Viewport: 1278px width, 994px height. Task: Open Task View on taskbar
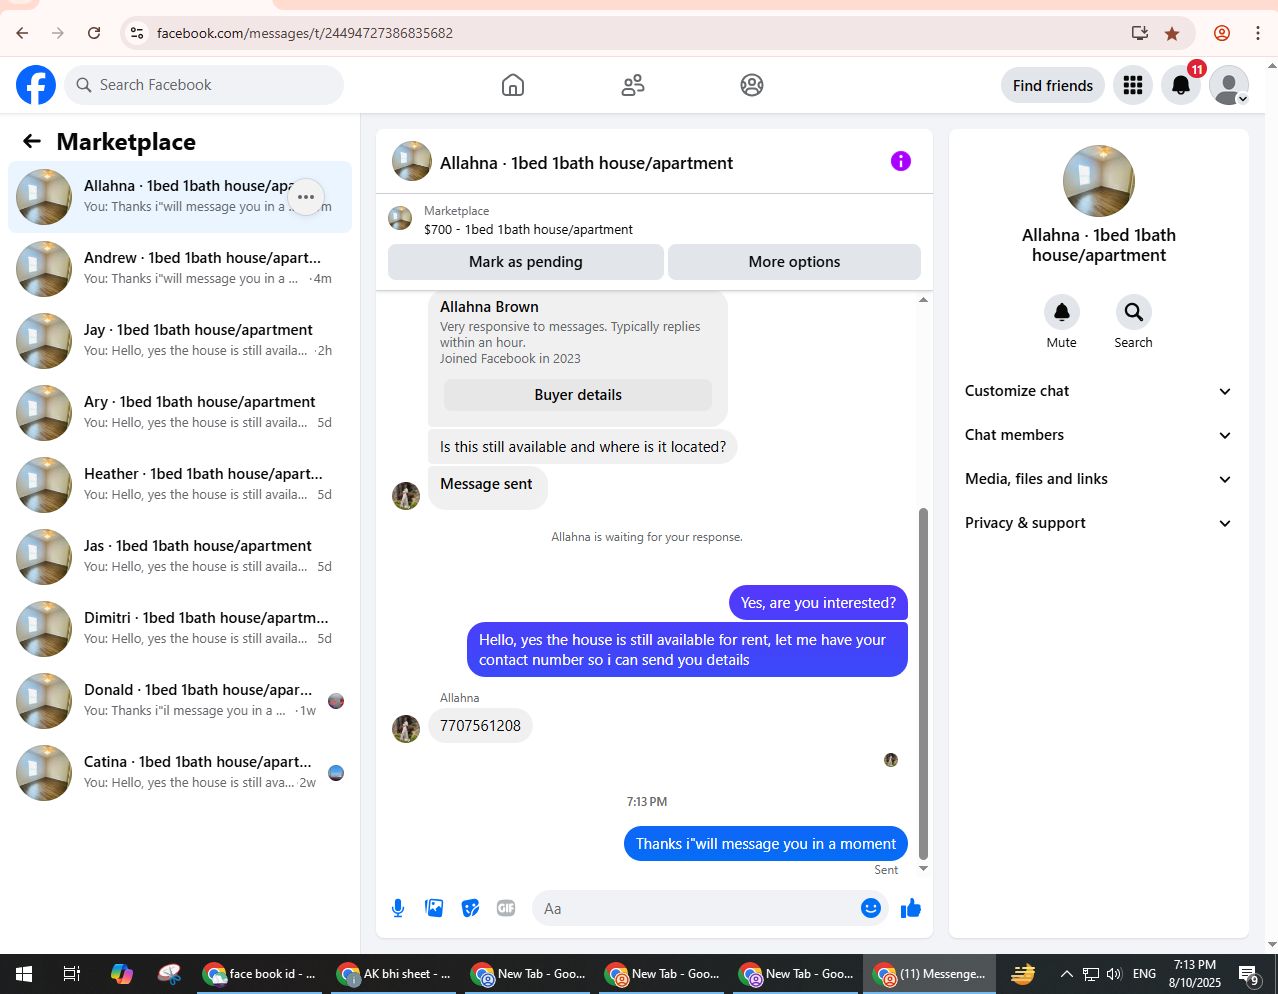[x=72, y=973]
